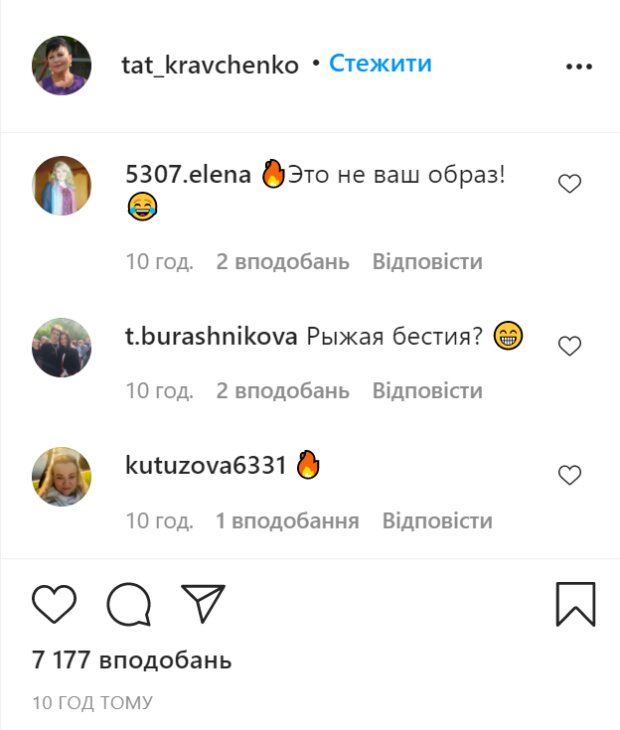Open the tat_kravchenko profile name
The width and height of the screenshot is (620, 730).
click(x=210, y=65)
